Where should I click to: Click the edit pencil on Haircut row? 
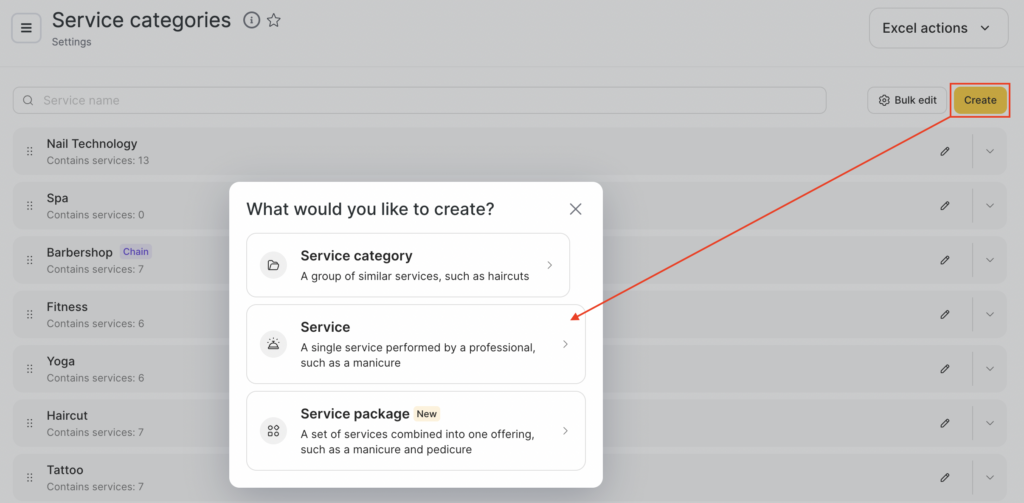point(945,423)
